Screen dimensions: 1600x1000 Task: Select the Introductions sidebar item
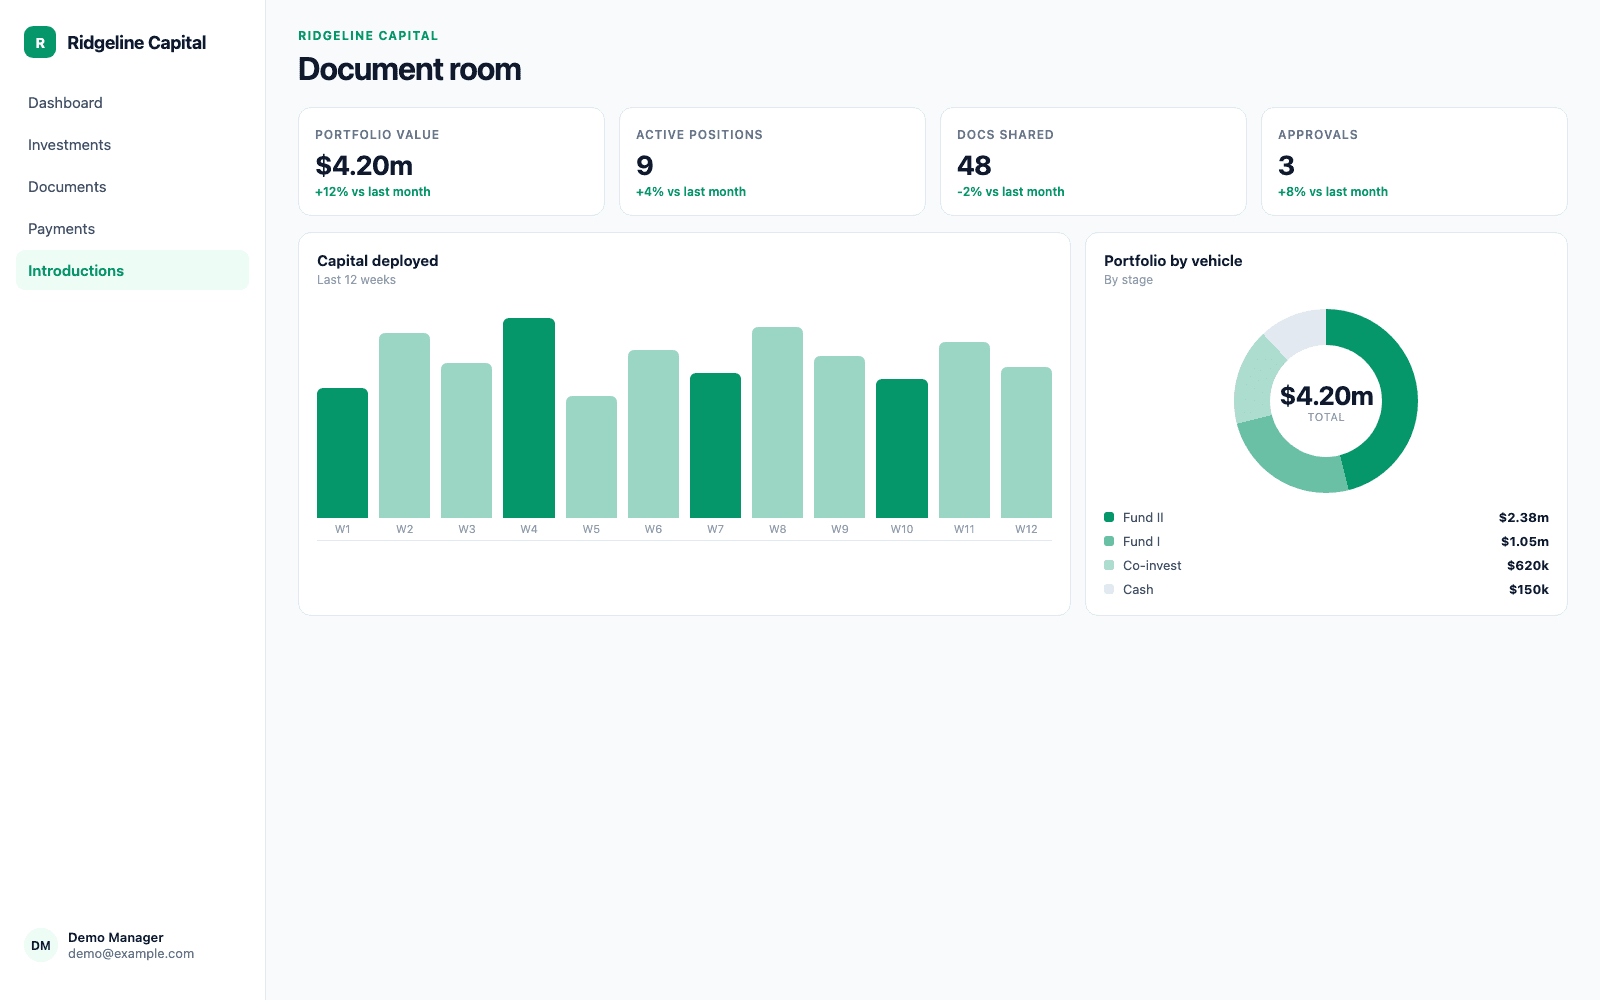click(x=132, y=271)
